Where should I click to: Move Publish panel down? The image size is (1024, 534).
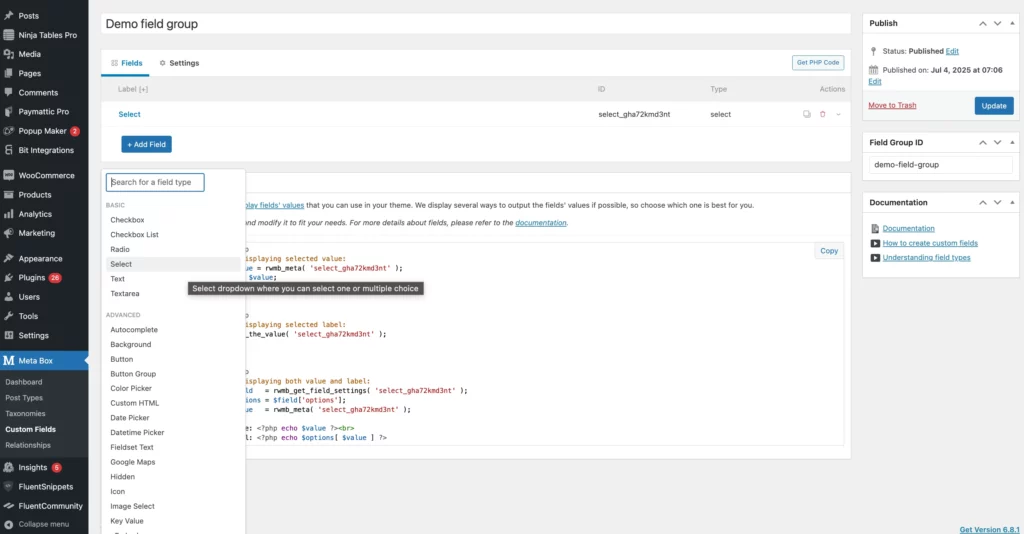click(997, 24)
